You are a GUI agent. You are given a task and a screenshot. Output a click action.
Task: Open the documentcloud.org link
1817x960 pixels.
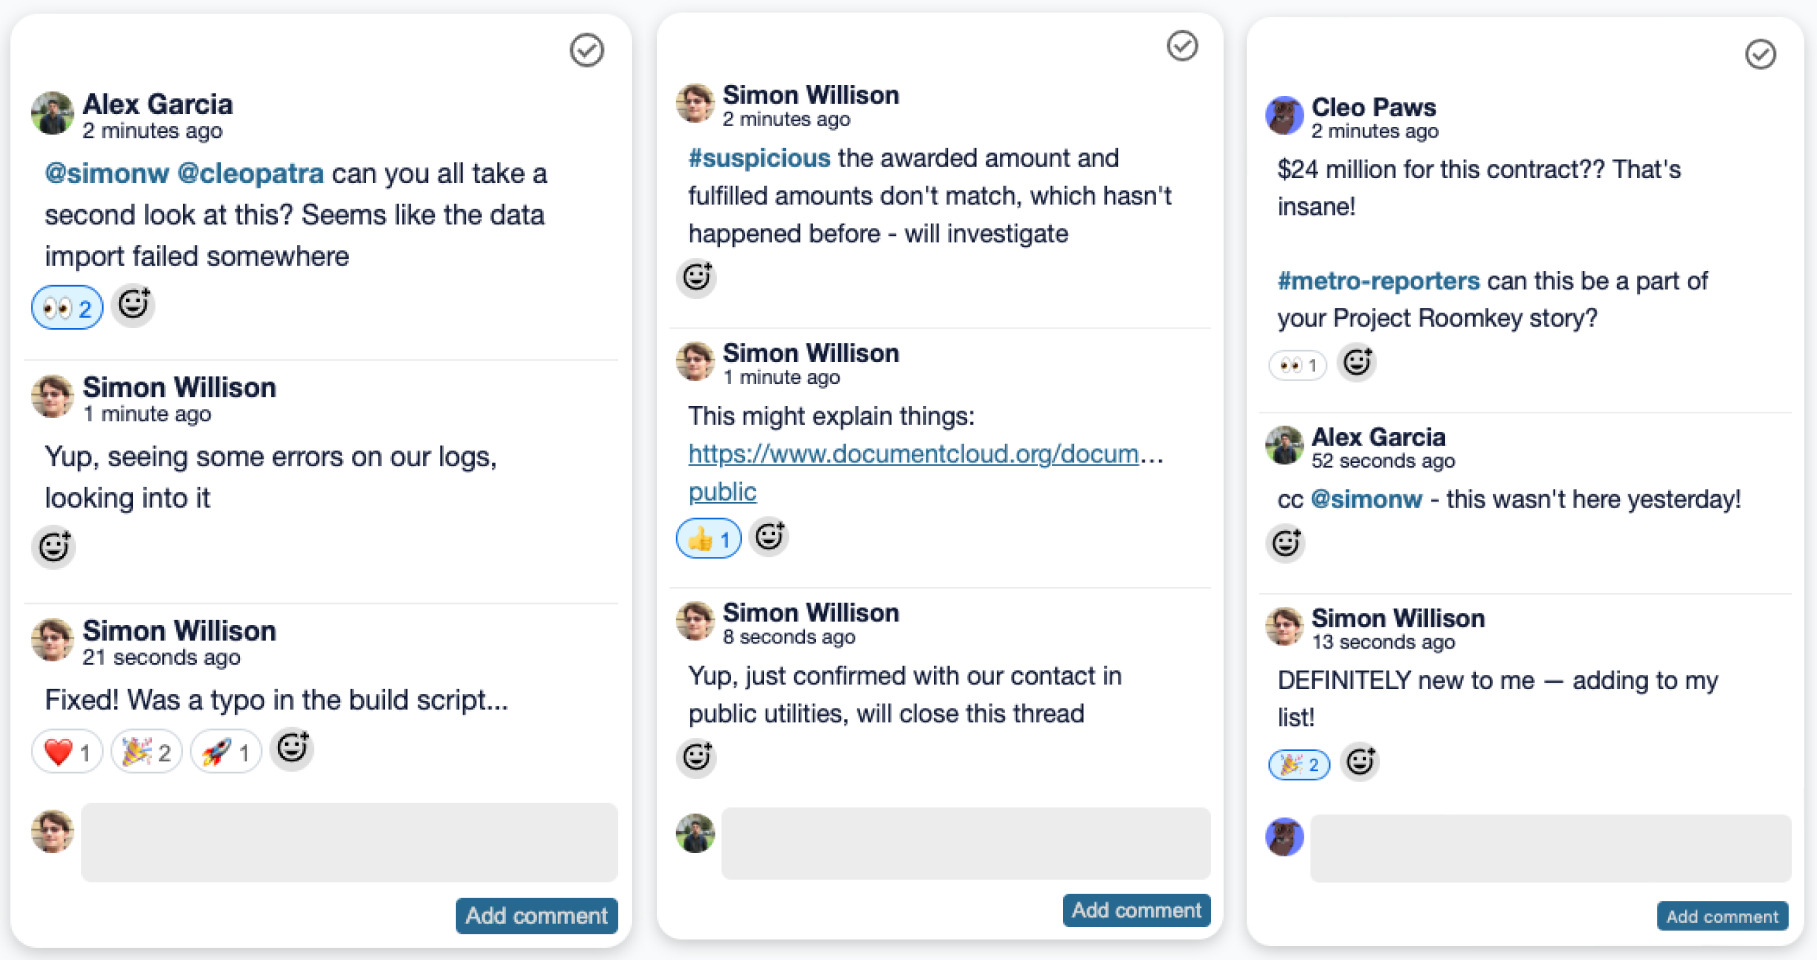pos(925,472)
